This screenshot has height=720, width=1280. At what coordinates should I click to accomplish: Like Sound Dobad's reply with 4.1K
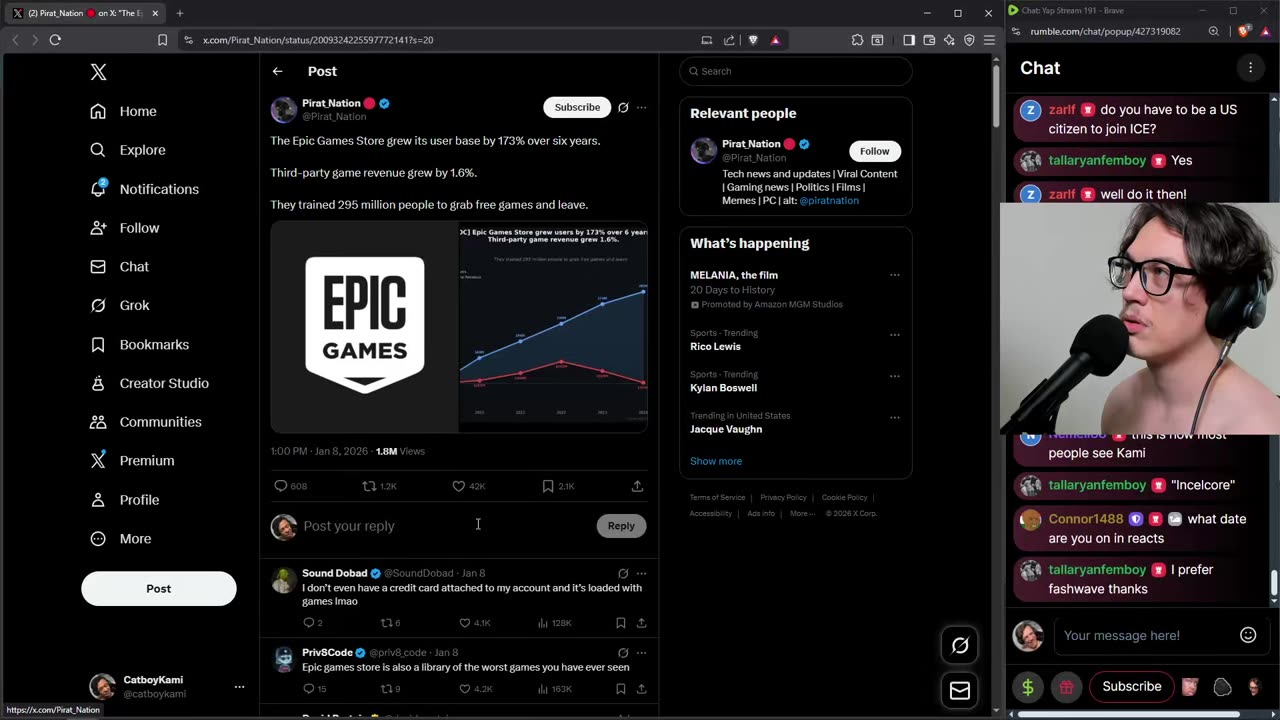[x=464, y=623]
